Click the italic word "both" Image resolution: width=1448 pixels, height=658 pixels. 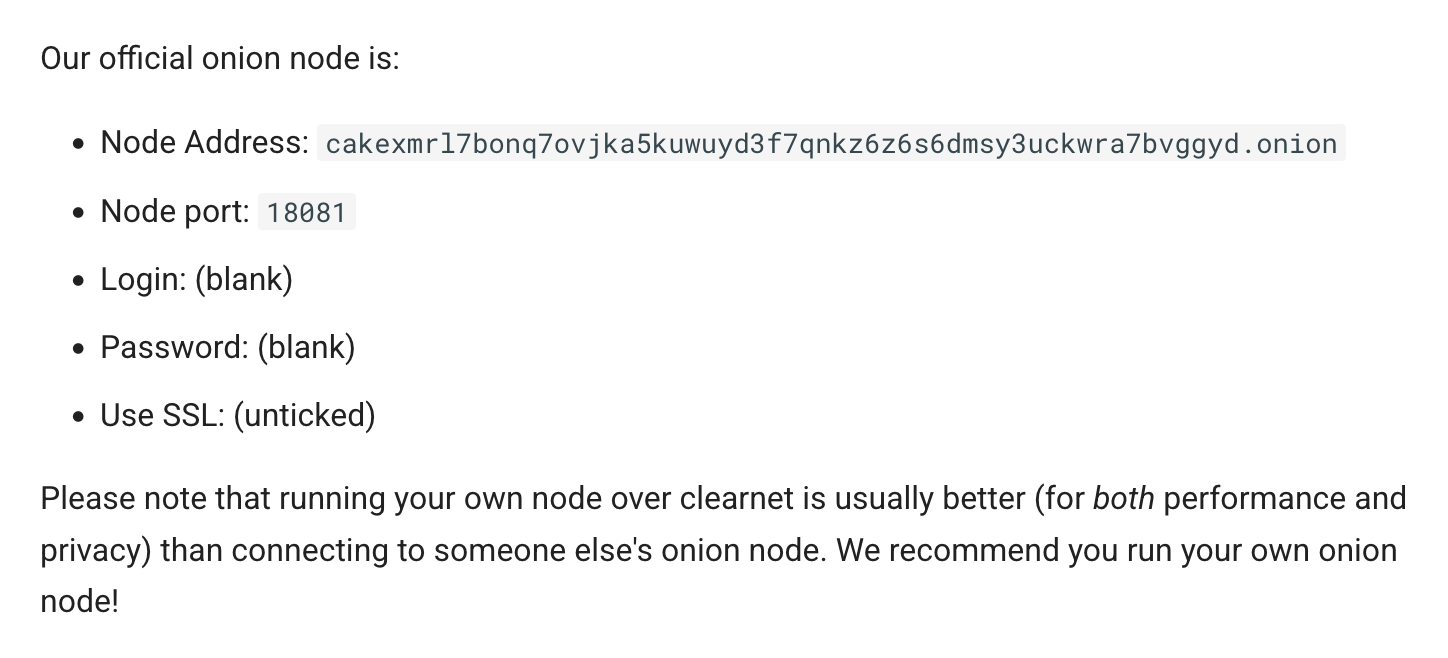click(1123, 498)
